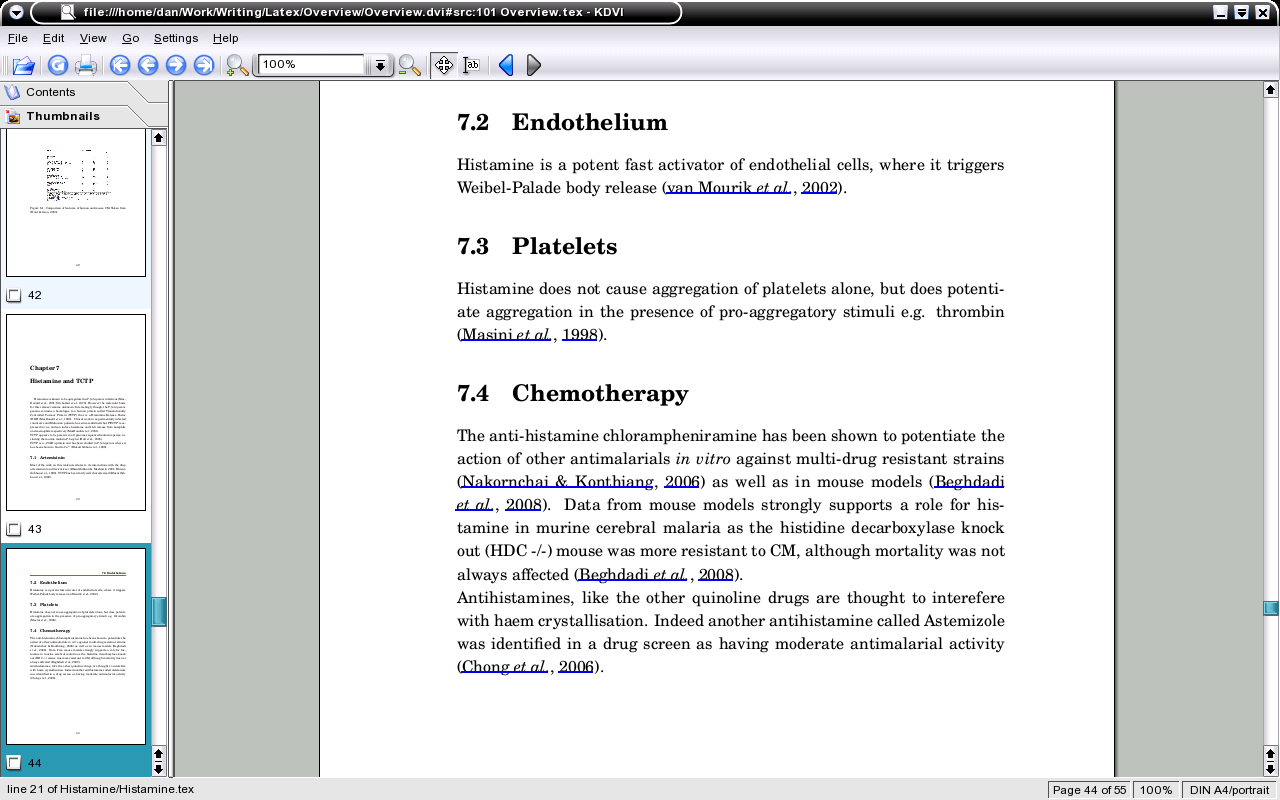Viewport: 1280px width, 800px height.
Task: Click the up arrow atop the thumbnail scrollbar
Action: (x=158, y=137)
